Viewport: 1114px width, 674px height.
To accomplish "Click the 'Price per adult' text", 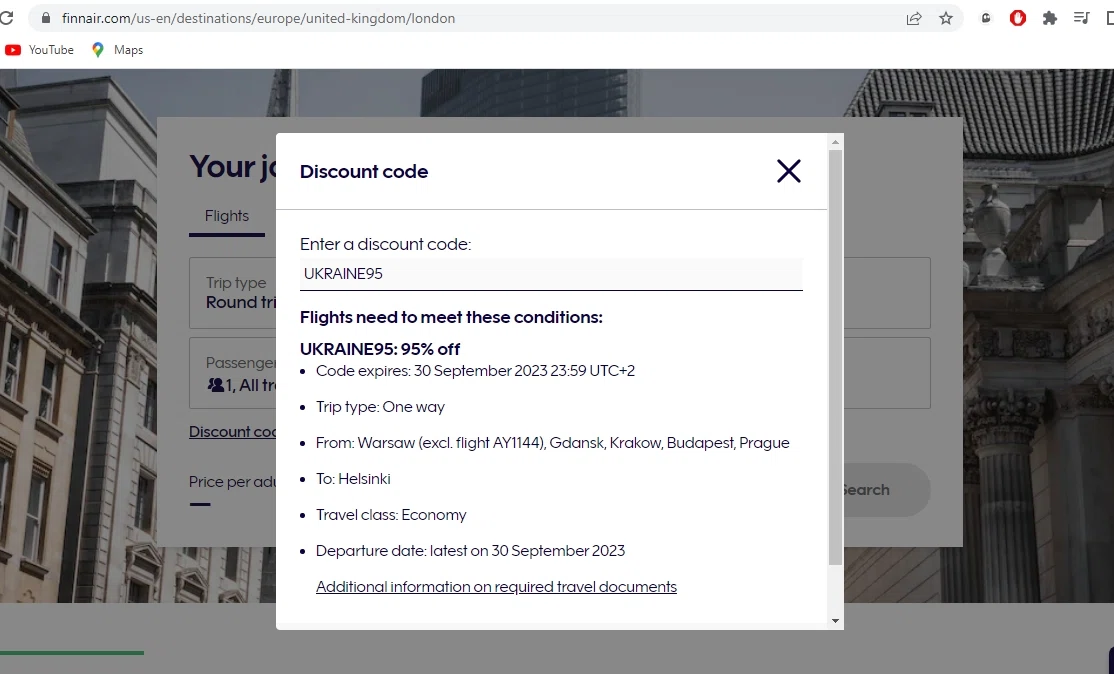I will tap(232, 482).
